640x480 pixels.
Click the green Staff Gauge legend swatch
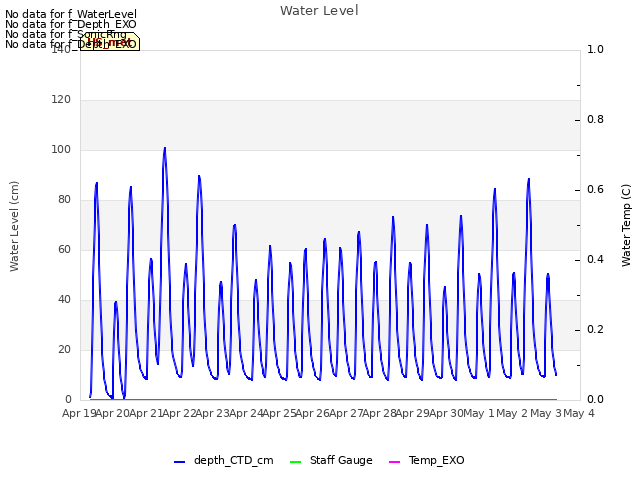coord(295,462)
